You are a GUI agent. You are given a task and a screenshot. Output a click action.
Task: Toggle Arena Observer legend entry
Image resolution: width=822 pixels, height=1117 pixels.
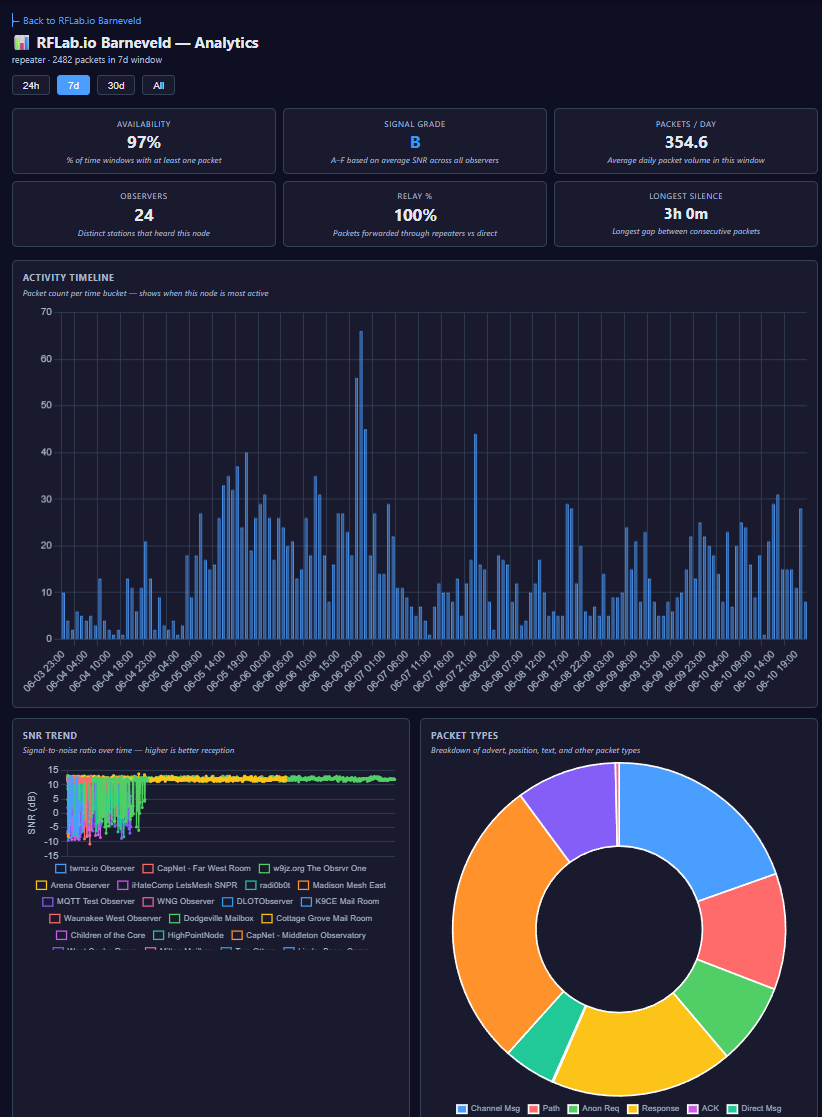73,885
